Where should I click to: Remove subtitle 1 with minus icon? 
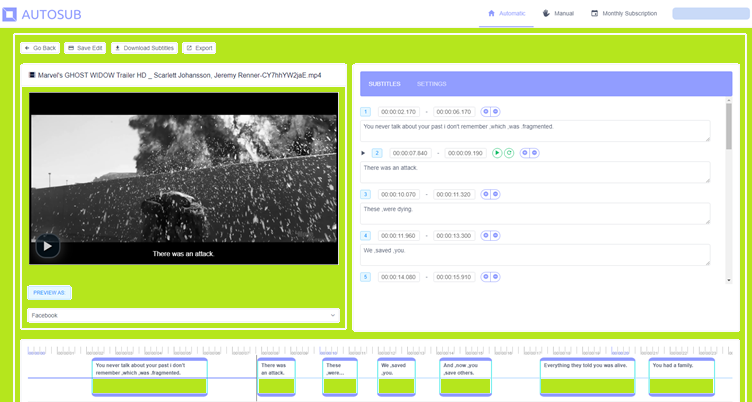495,112
